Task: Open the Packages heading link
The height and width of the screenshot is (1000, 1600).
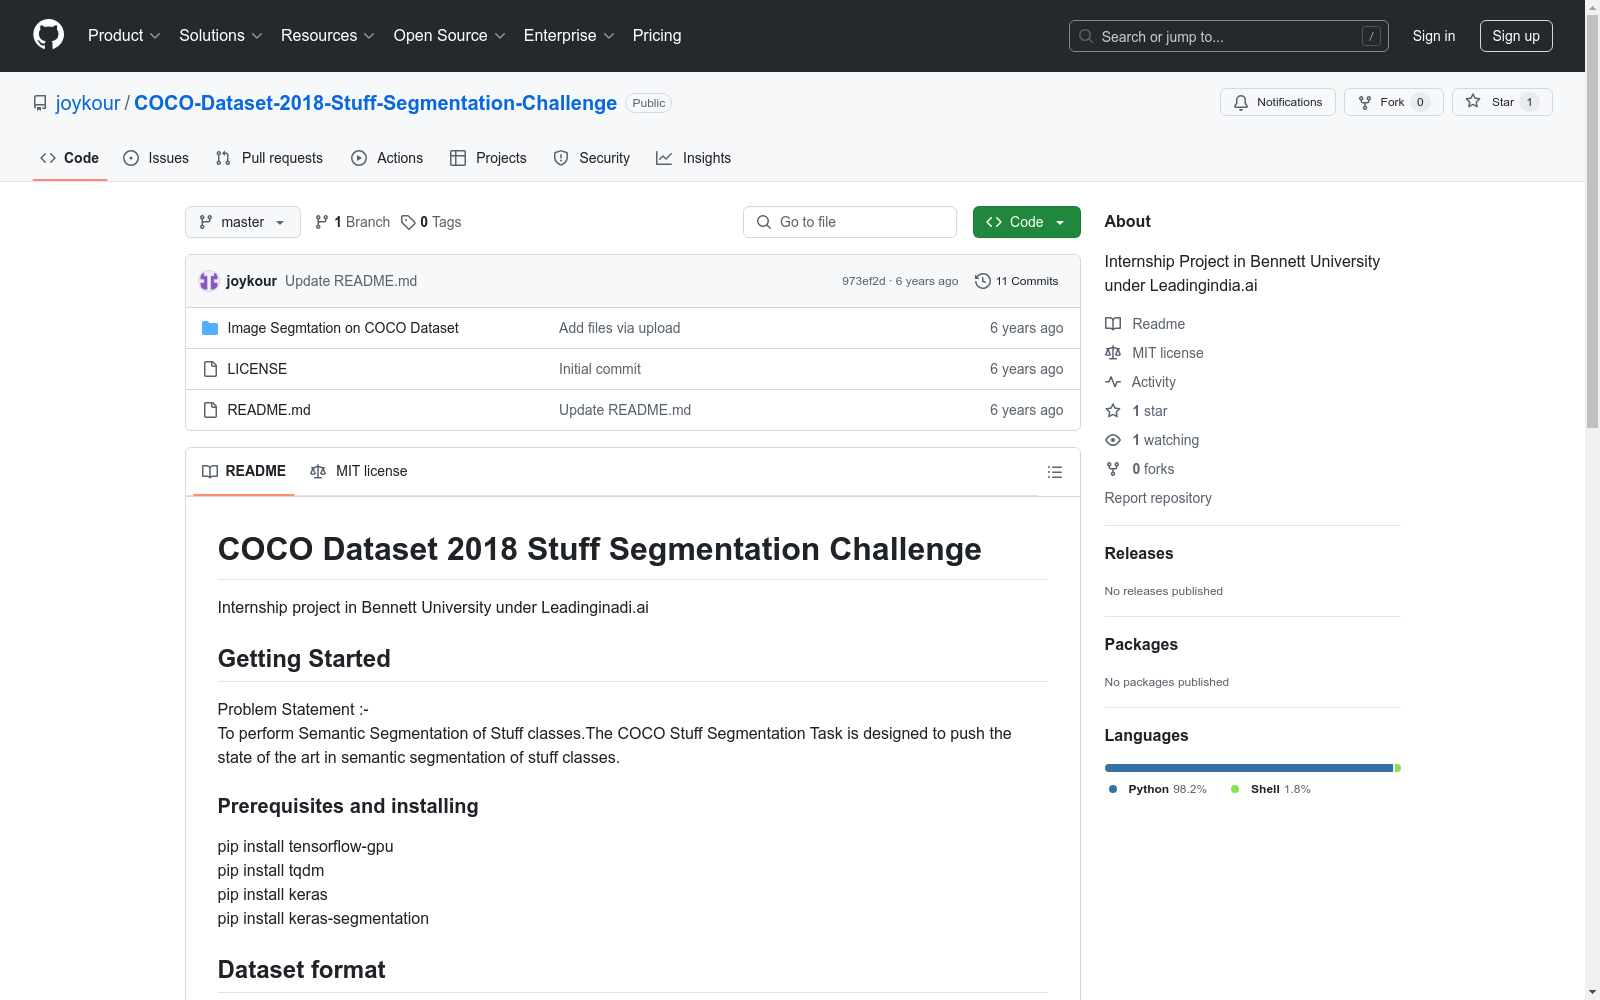Action: pos(1141,644)
